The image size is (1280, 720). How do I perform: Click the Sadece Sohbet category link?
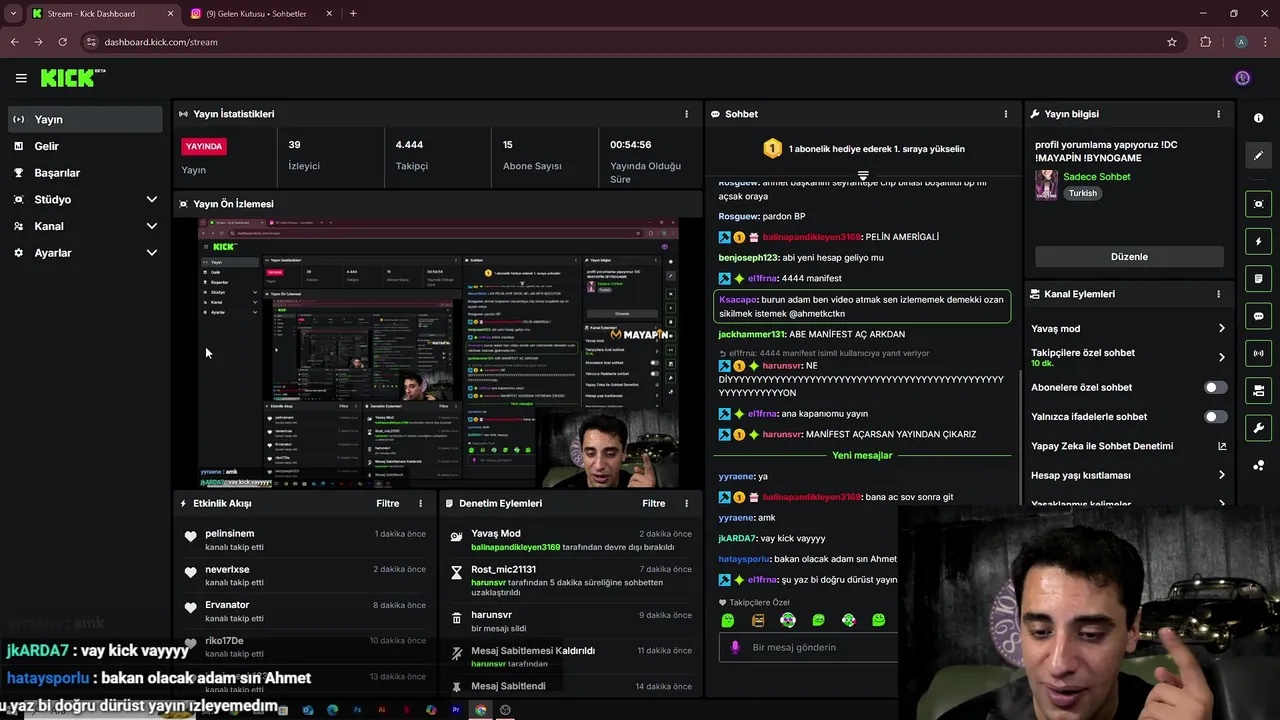(x=1097, y=177)
